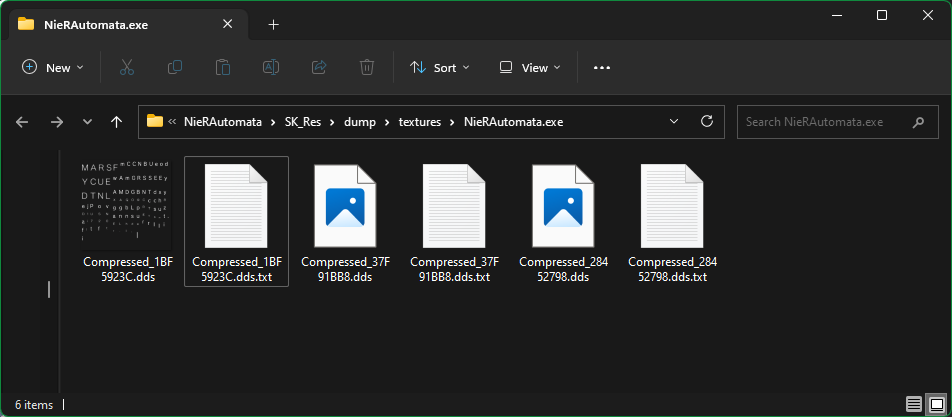Click the Copy icon in toolbar
Image resolution: width=952 pixels, height=417 pixels.
(175, 67)
